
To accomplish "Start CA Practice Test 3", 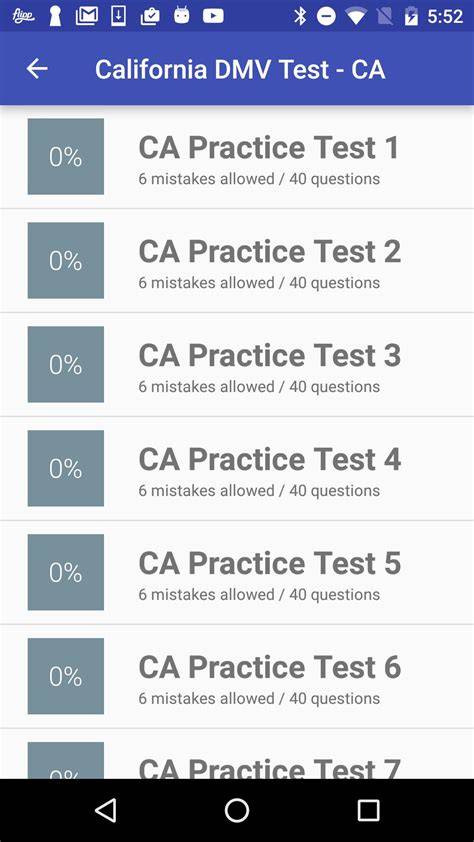I will 237,365.
